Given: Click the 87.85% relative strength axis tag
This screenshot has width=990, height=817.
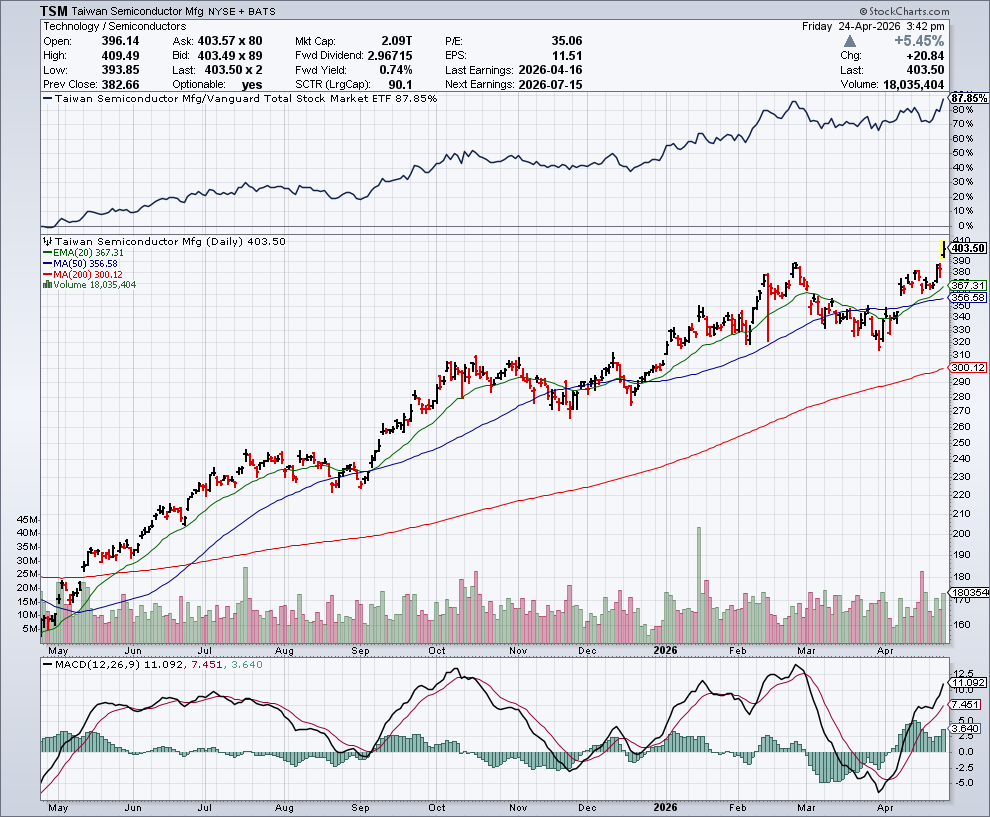Looking at the screenshot, I should (x=968, y=98).
